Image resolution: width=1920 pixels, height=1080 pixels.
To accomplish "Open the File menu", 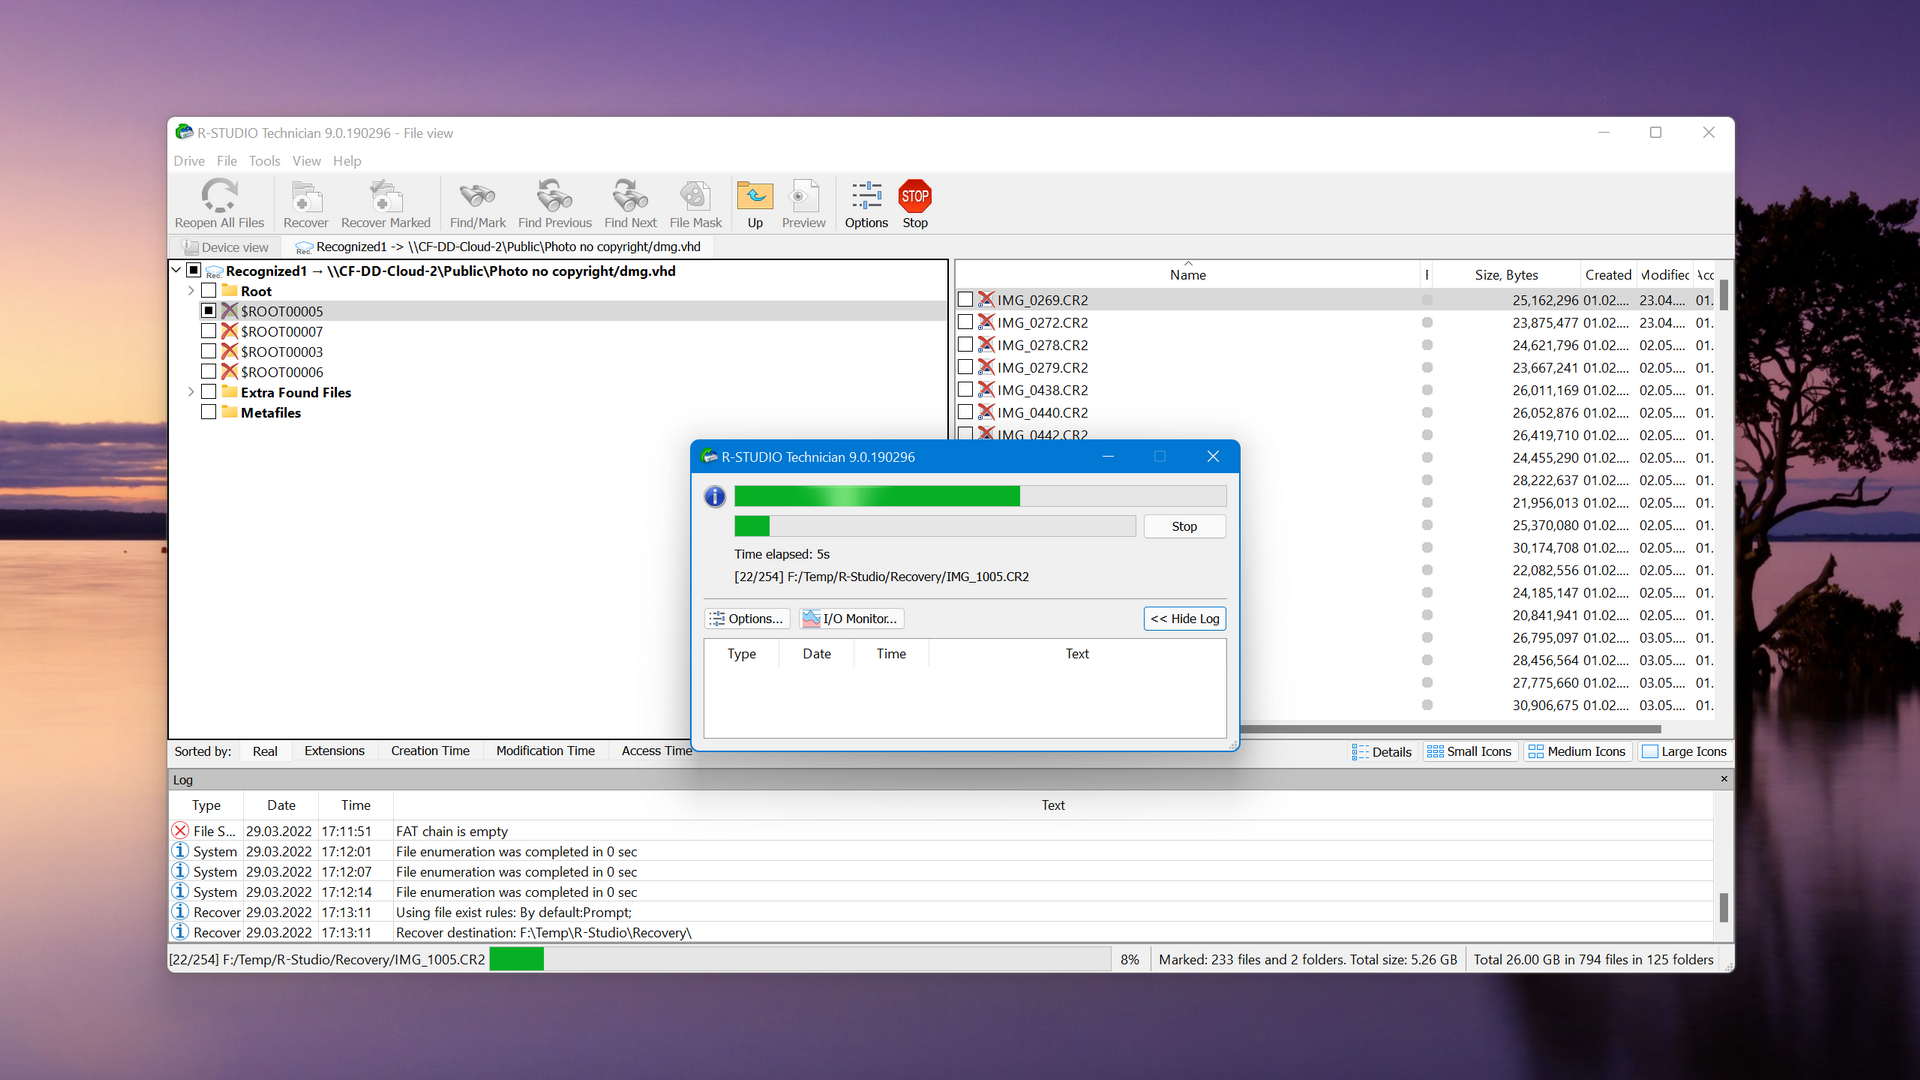I will (x=227, y=161).
